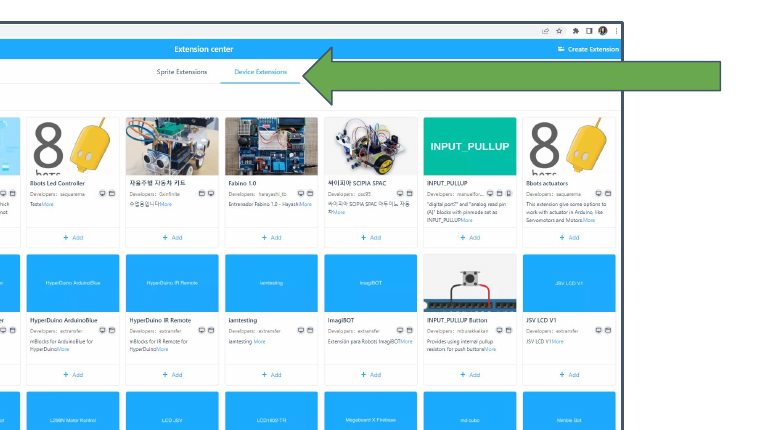Open More link in Fabino 1.0 description
The height and width of the screenshot is (430, 770).
point(305,204)
